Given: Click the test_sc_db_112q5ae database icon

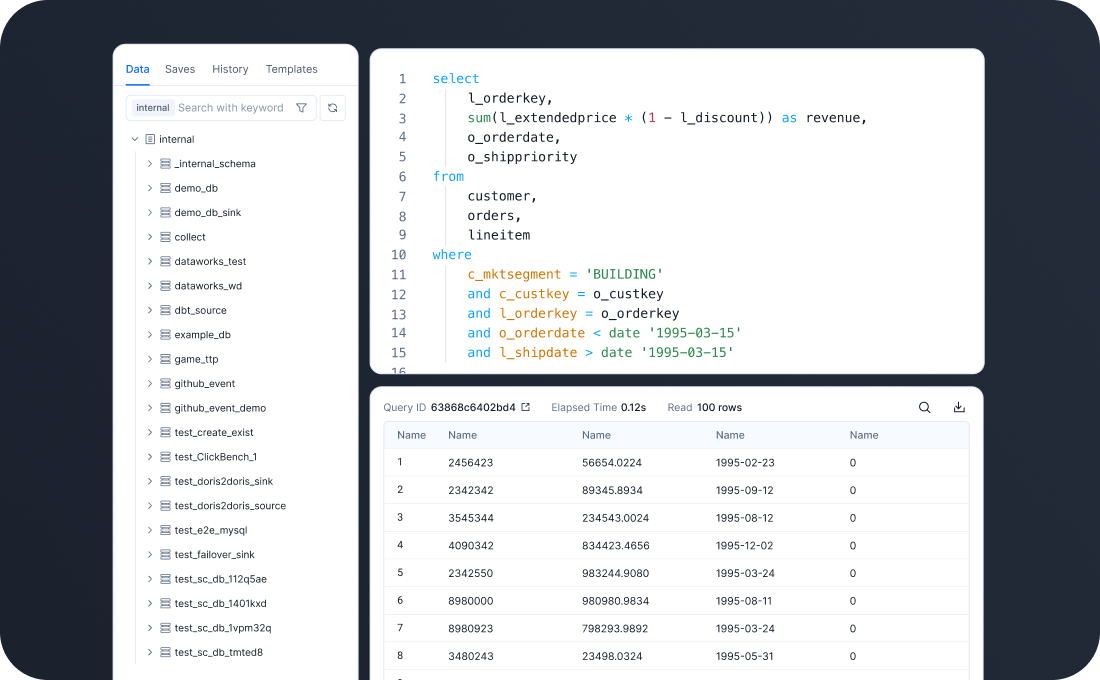Looking at the screenshot, I should pyautogui.click(x=166, y=579).
